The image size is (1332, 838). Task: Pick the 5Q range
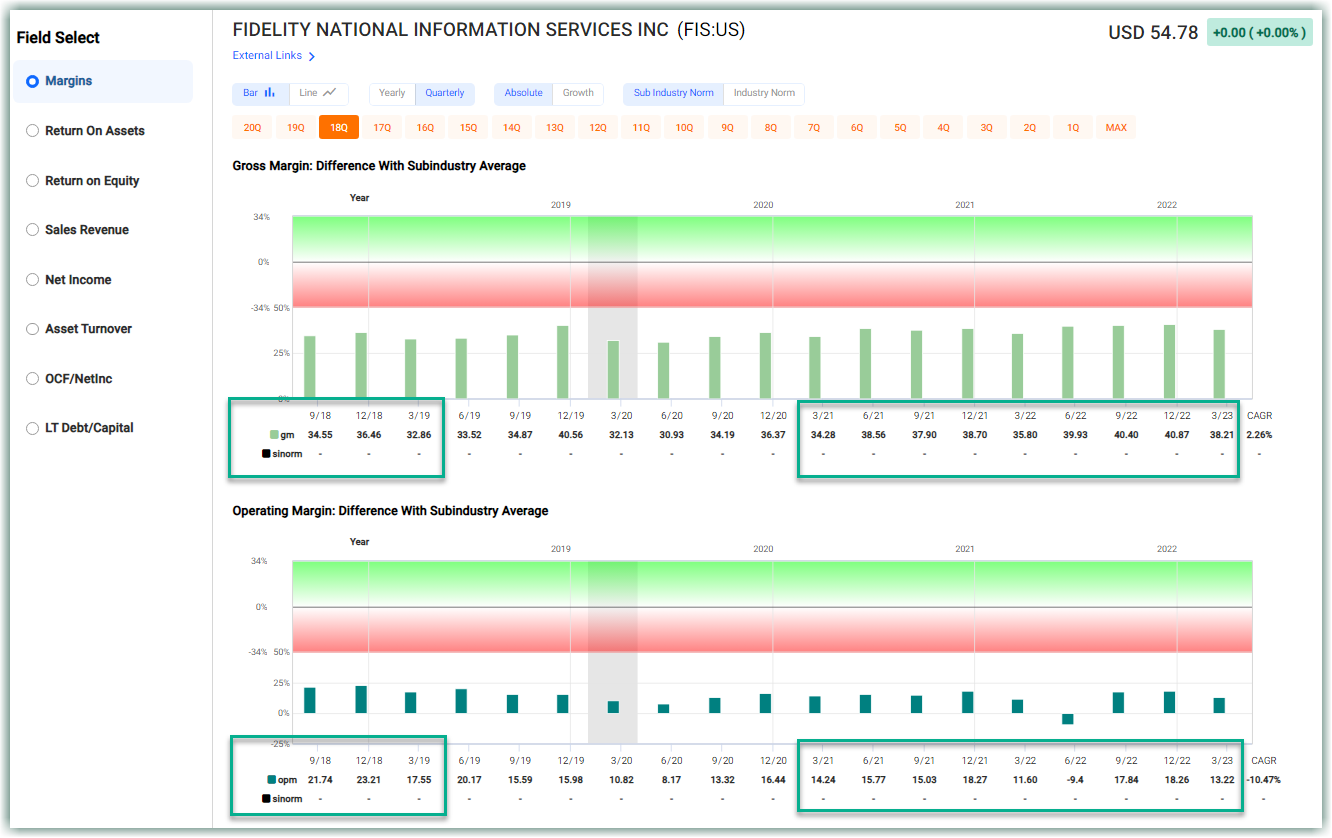[900, 128]
